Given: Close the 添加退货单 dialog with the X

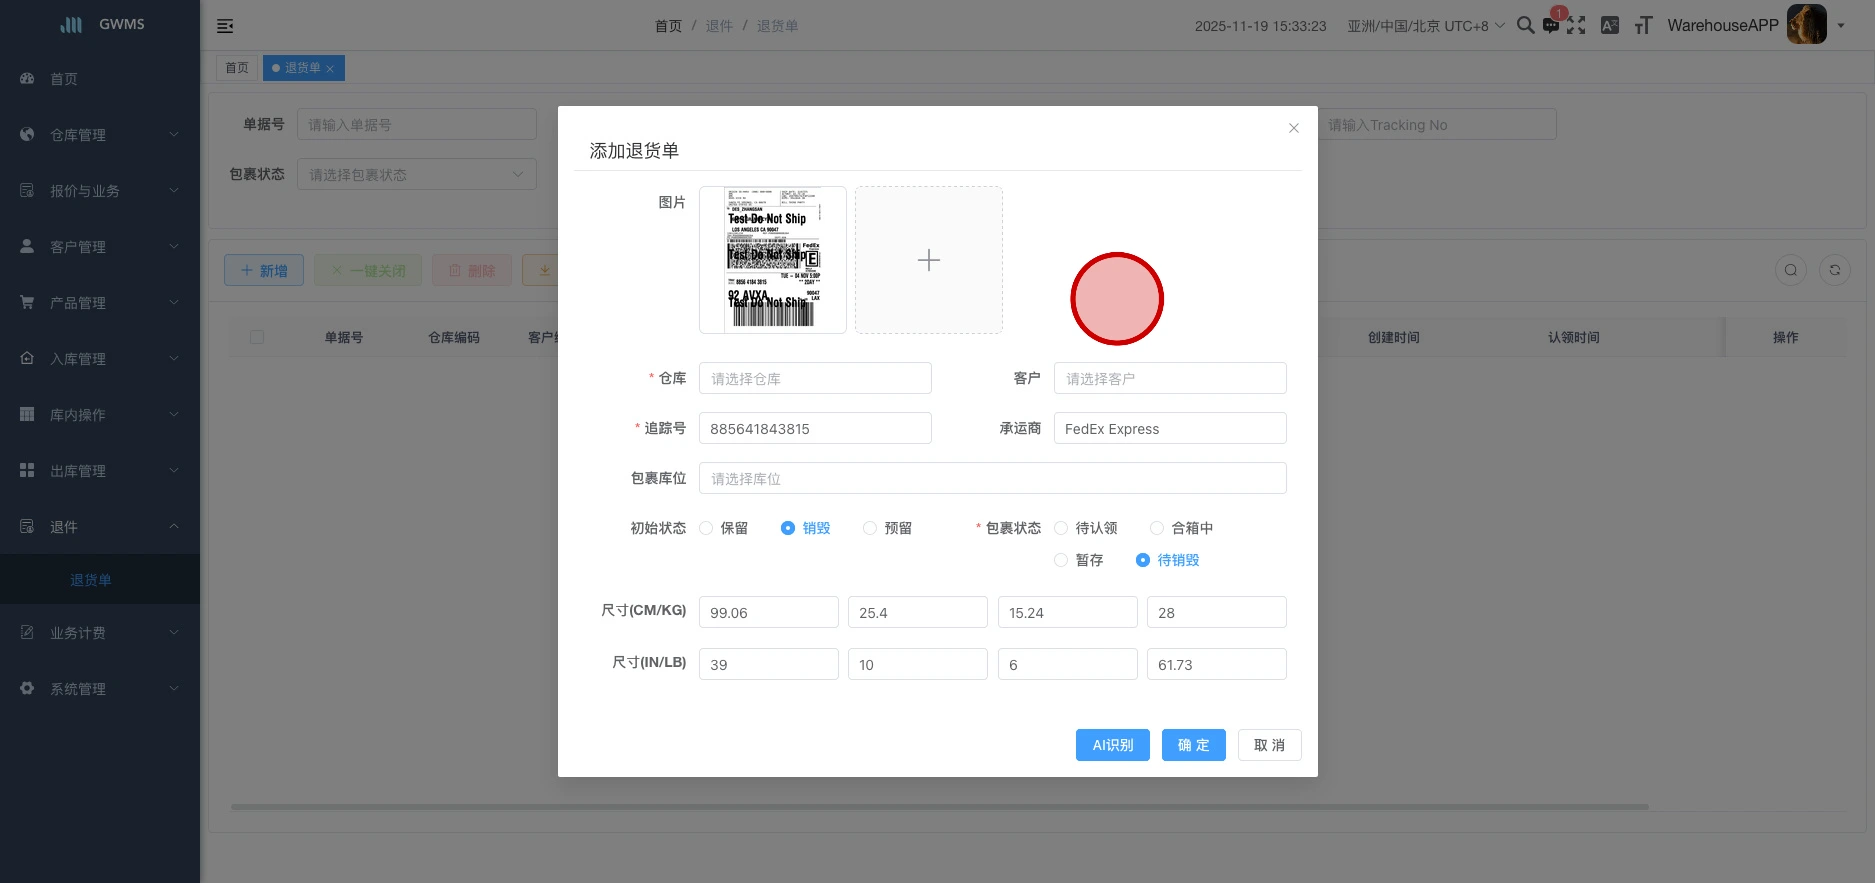Looking at the screenshot, I should 1294,128.
